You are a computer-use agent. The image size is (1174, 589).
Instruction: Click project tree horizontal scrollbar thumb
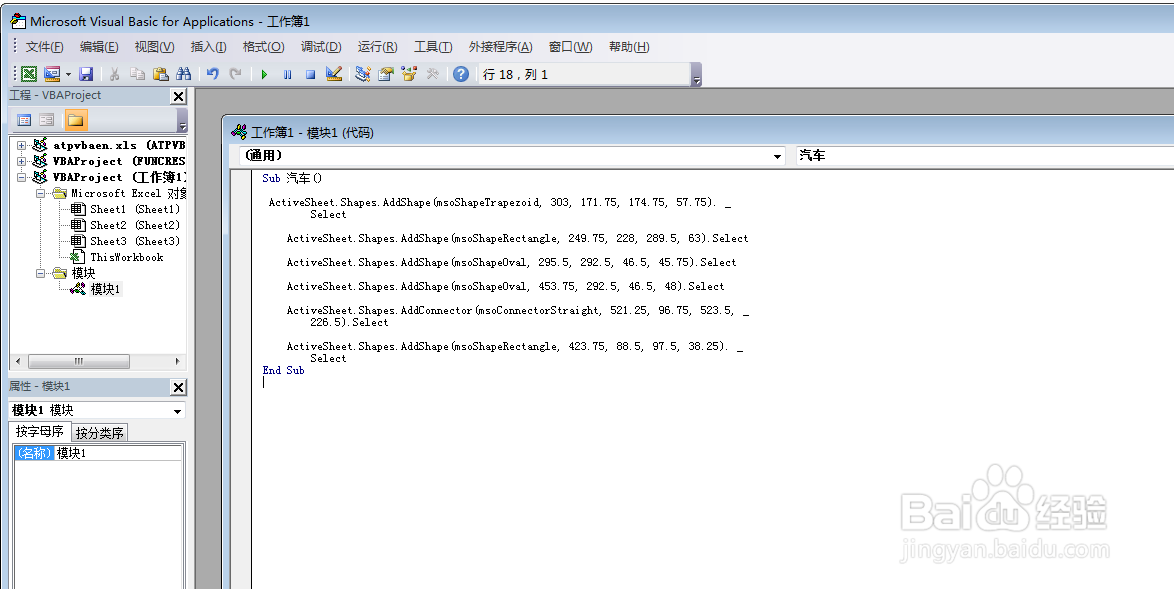(79, 361)
